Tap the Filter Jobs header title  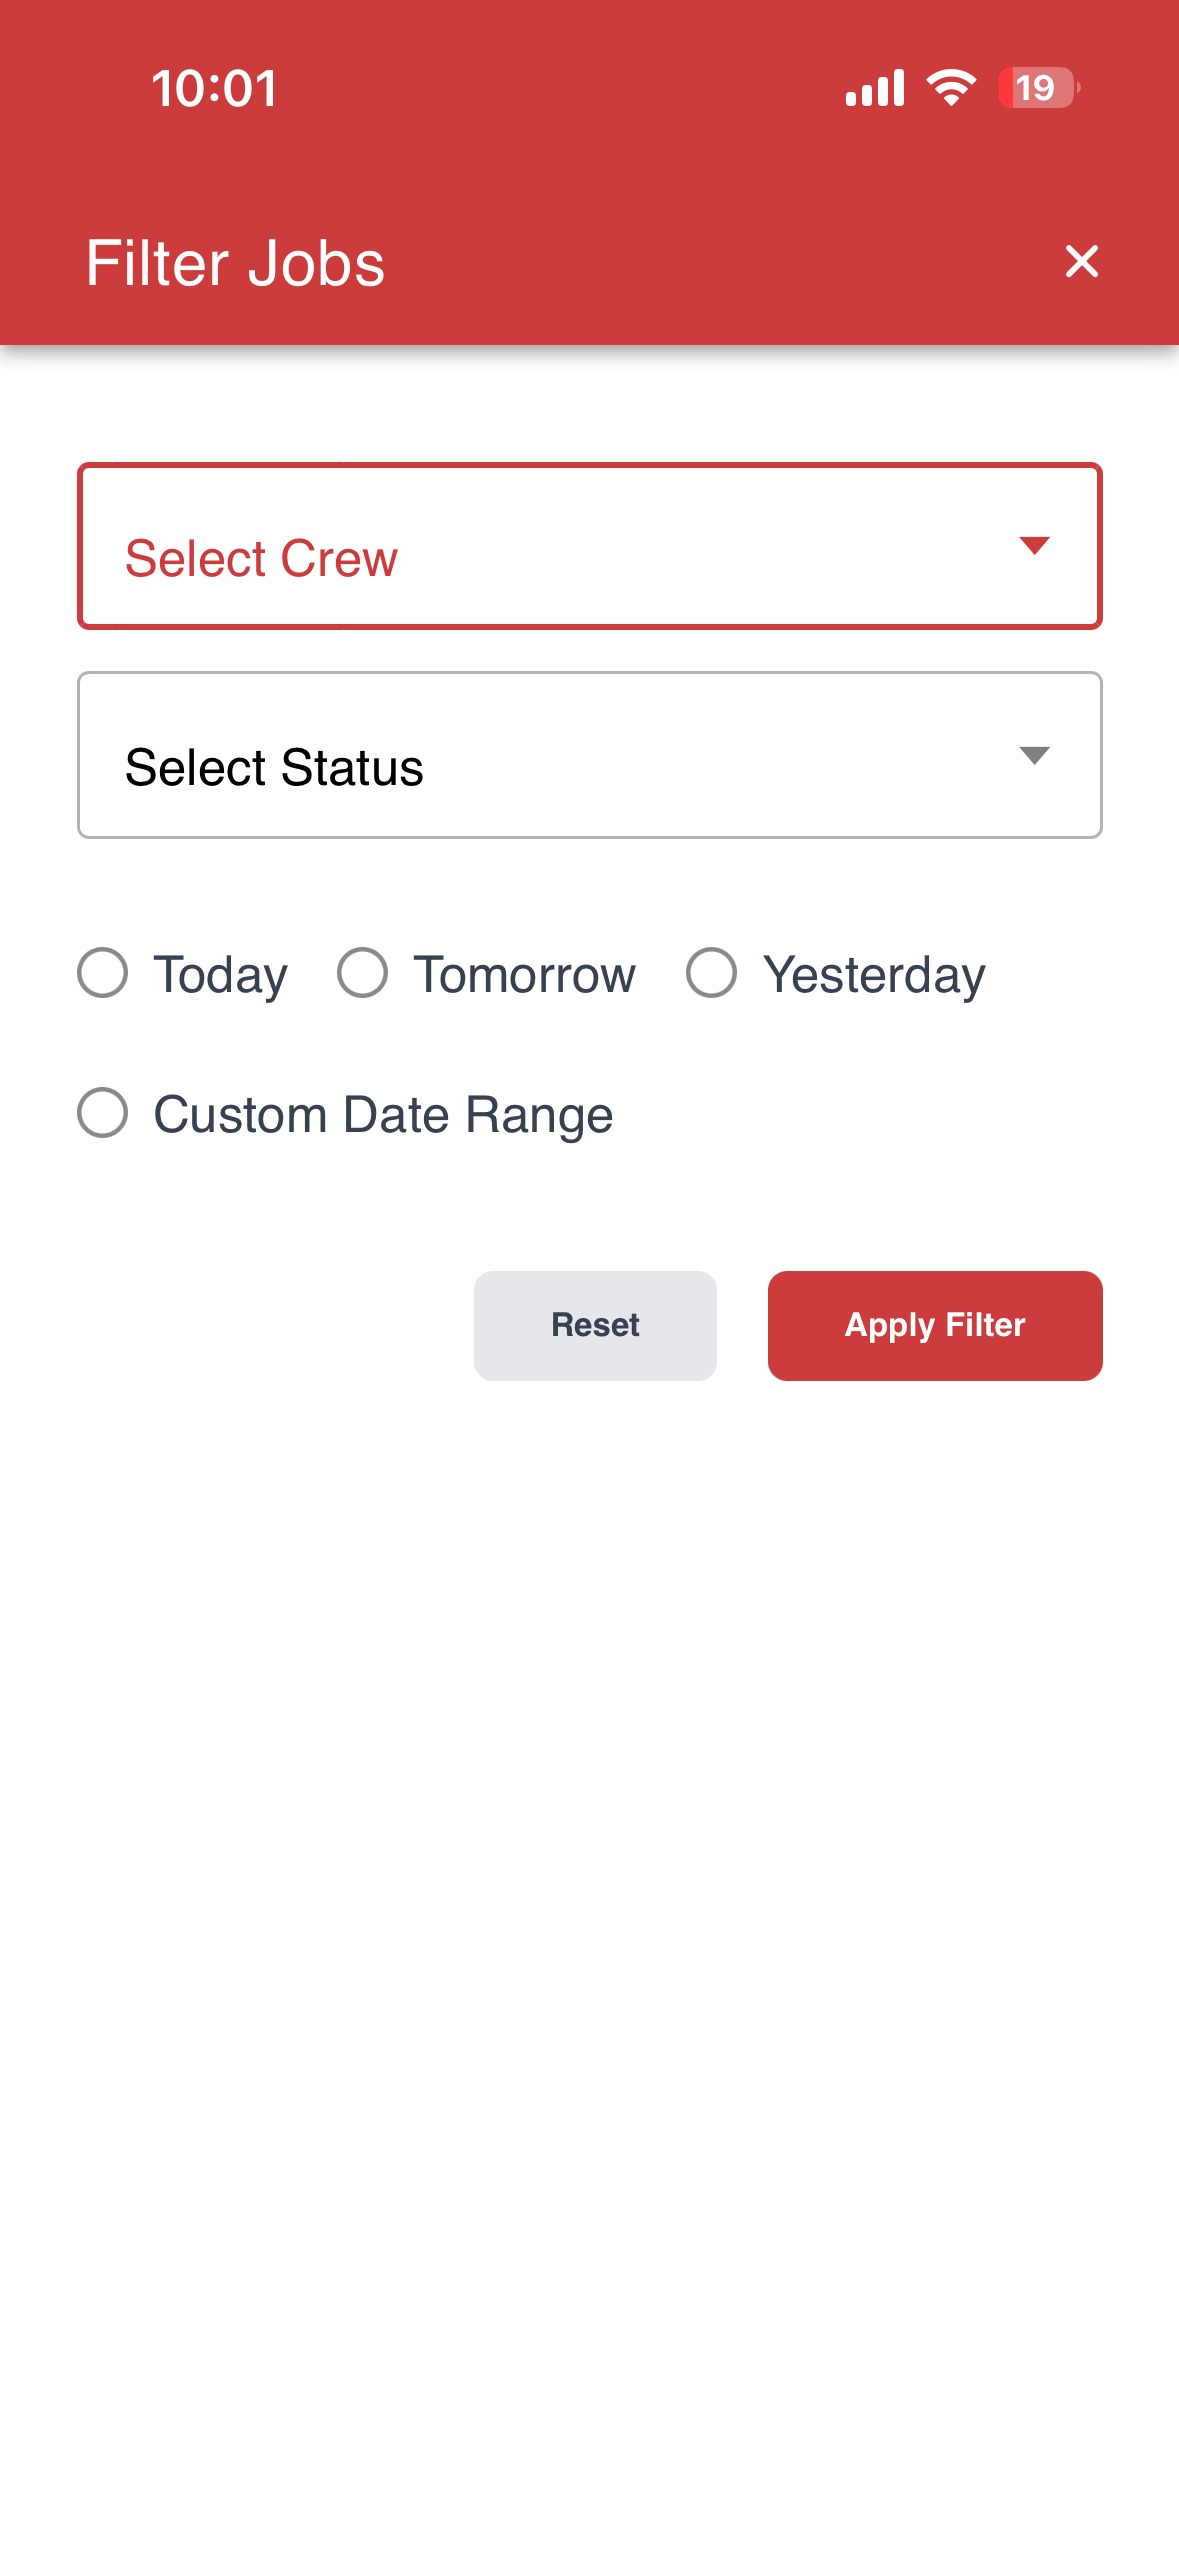click(235, 263)
